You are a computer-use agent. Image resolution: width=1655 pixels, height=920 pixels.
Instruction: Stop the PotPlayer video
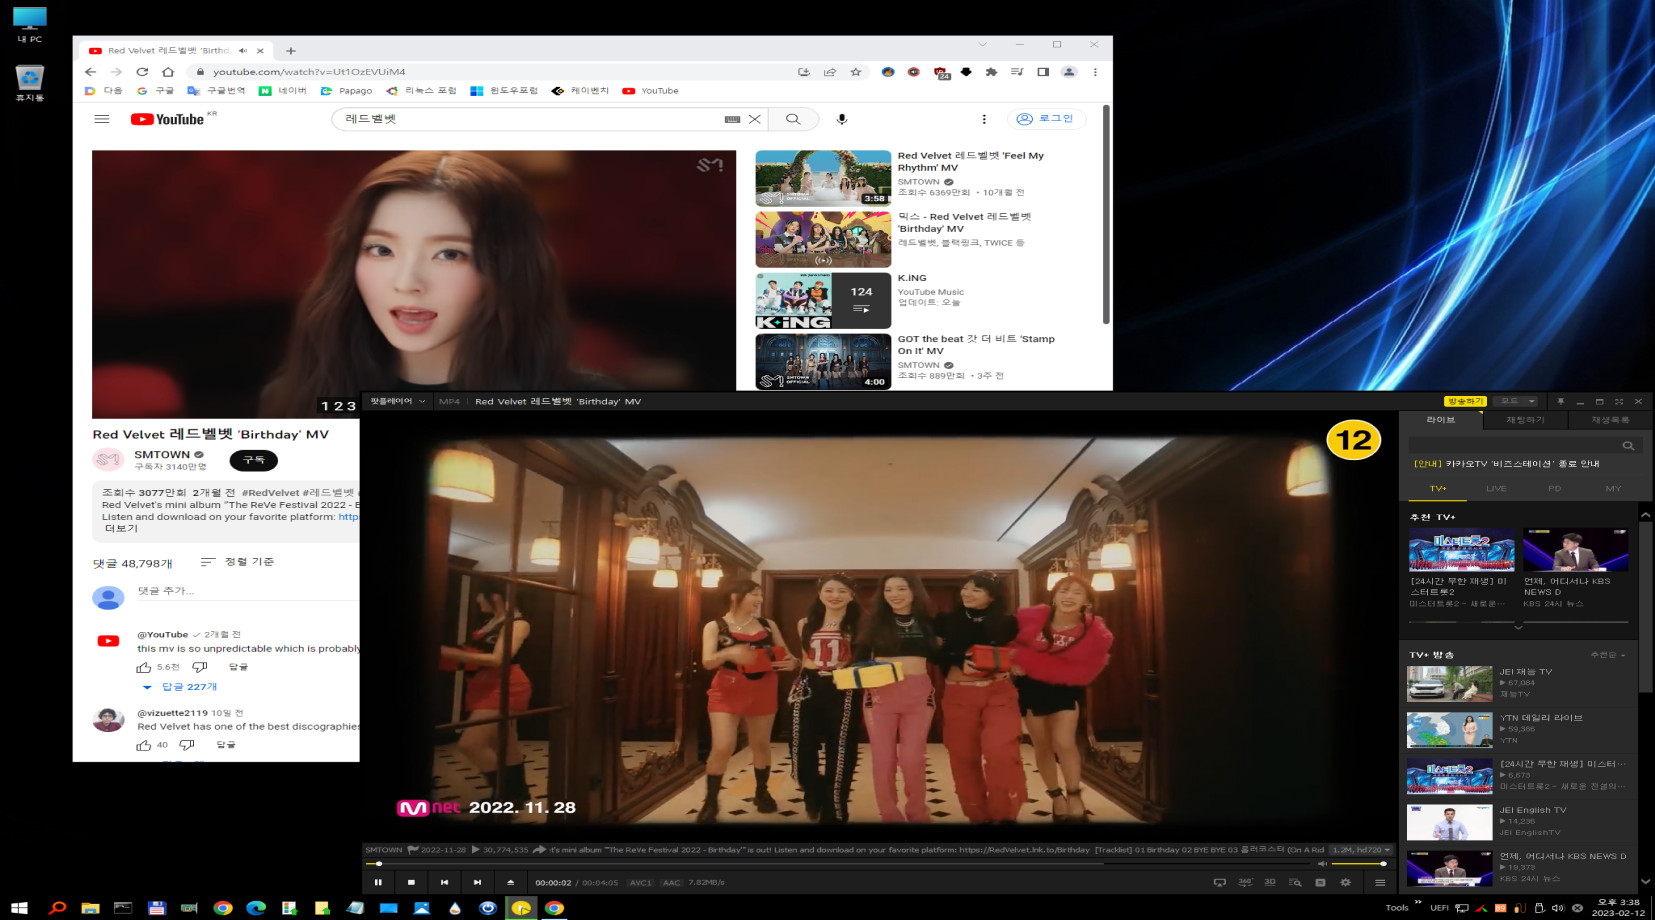(x=411, y=882)
